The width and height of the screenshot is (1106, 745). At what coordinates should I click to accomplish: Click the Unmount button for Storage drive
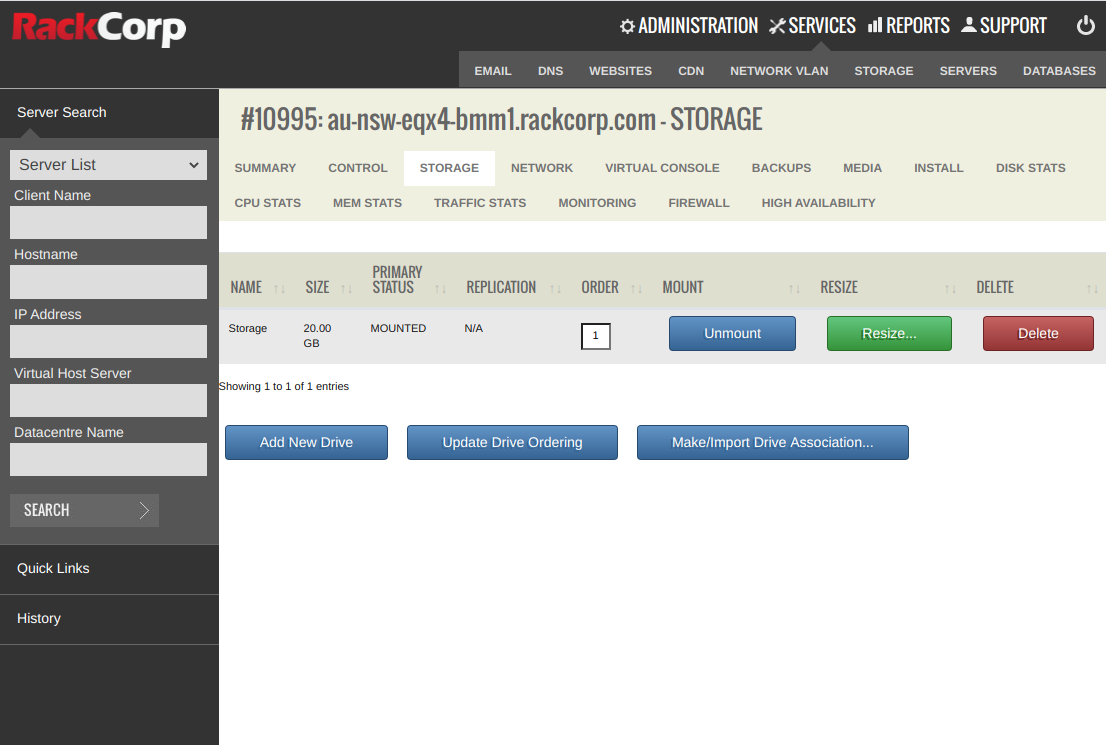732,334
